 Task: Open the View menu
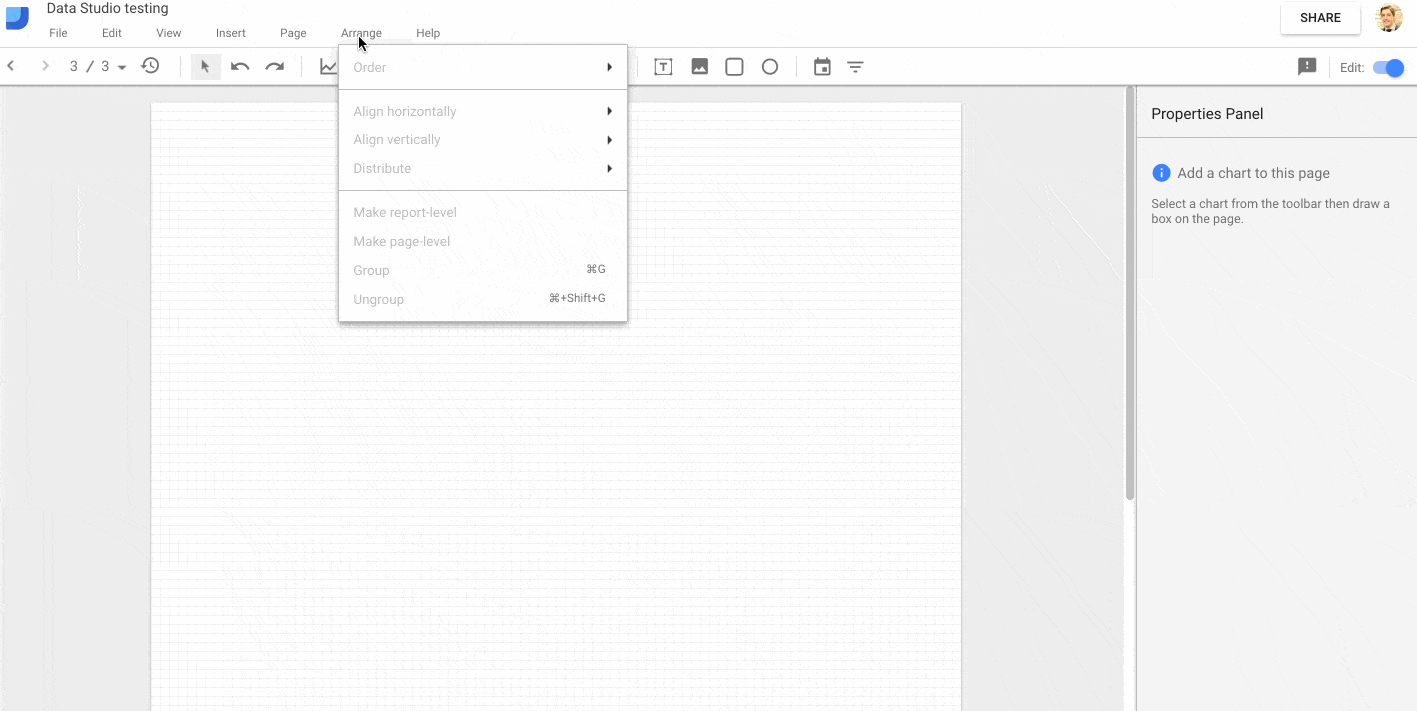point(169,33)
